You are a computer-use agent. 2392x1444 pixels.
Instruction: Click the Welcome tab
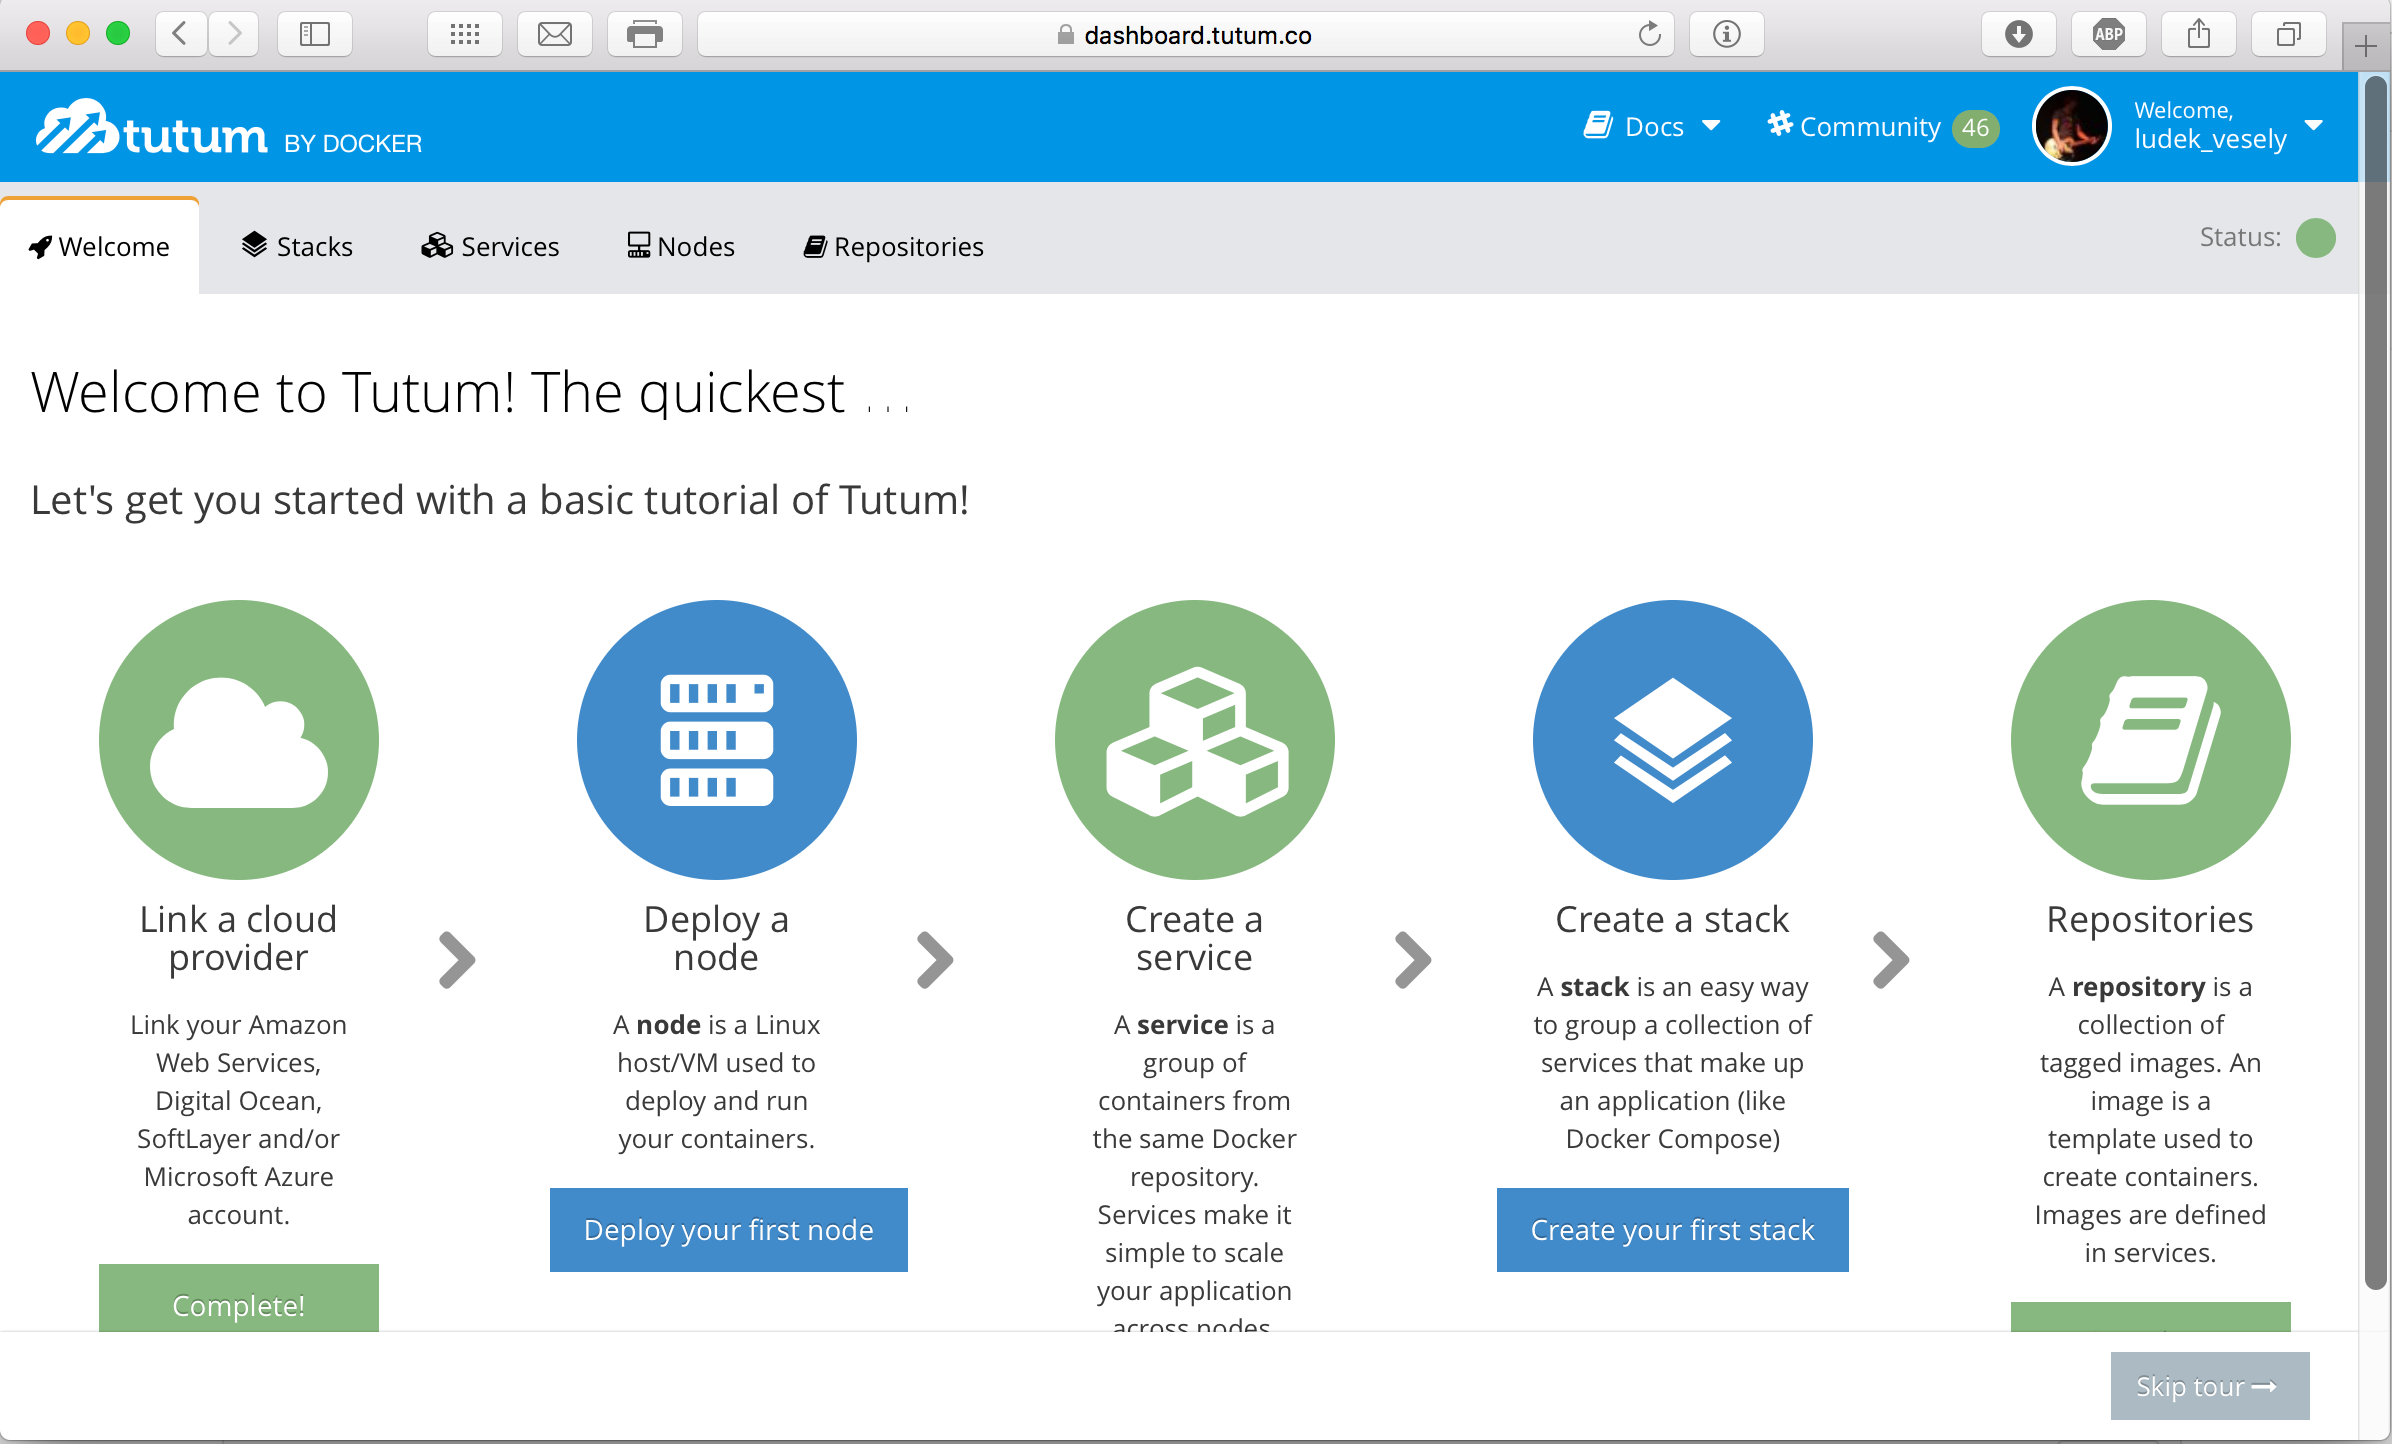(97, 246)
